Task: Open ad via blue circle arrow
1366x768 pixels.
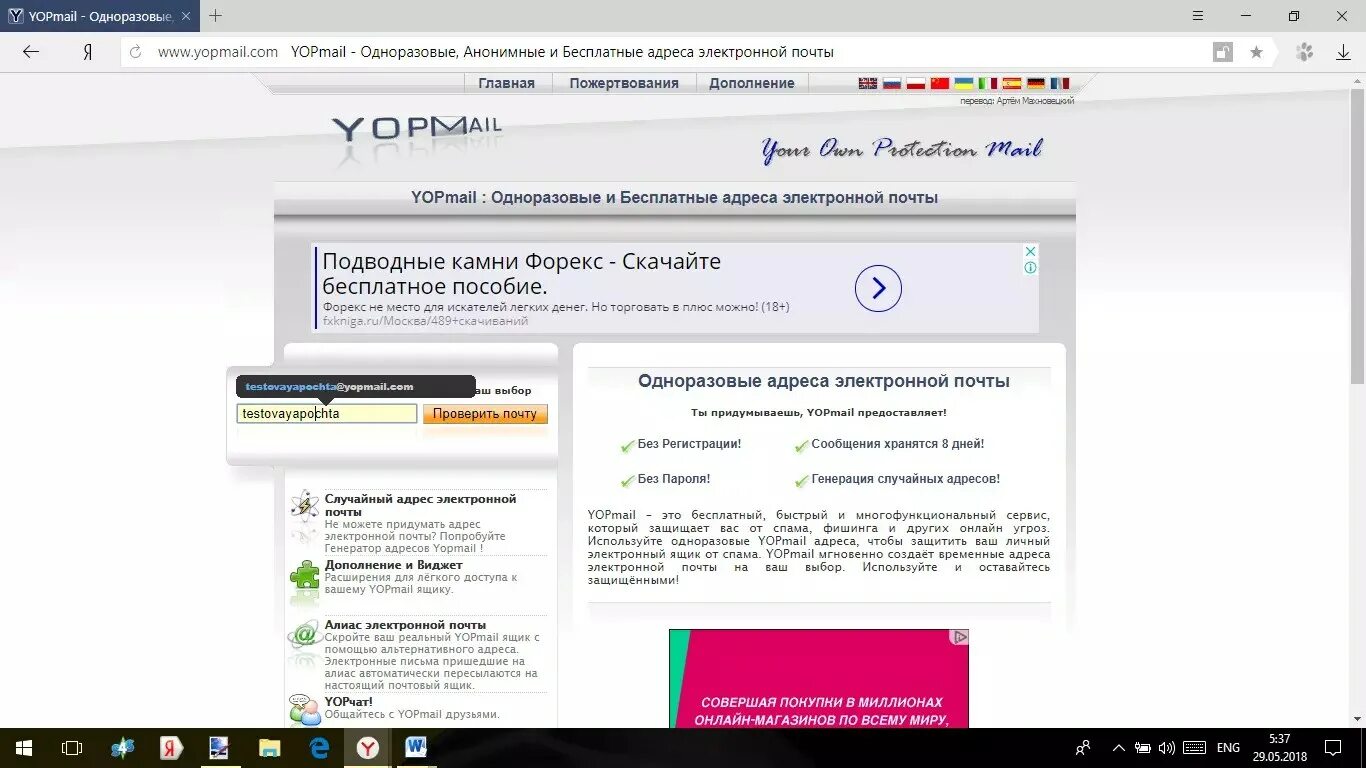Action: (878, 289)
